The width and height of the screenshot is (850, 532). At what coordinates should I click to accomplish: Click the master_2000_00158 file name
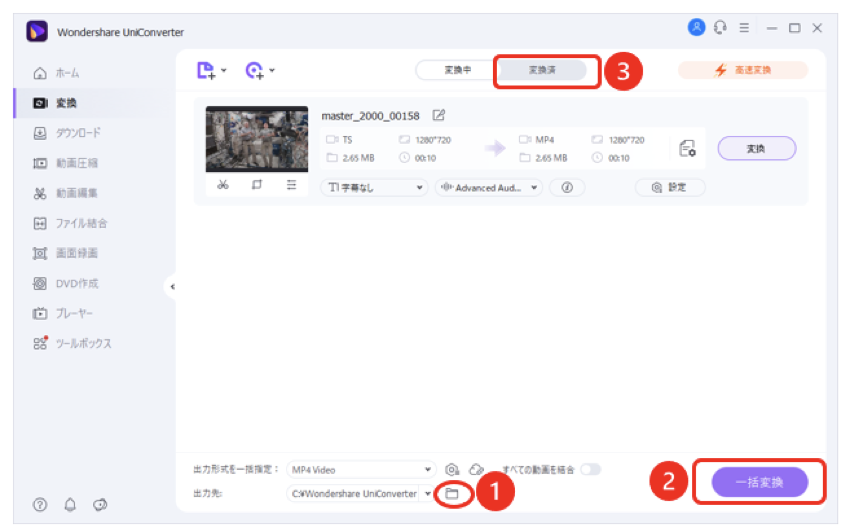[370, 116]
